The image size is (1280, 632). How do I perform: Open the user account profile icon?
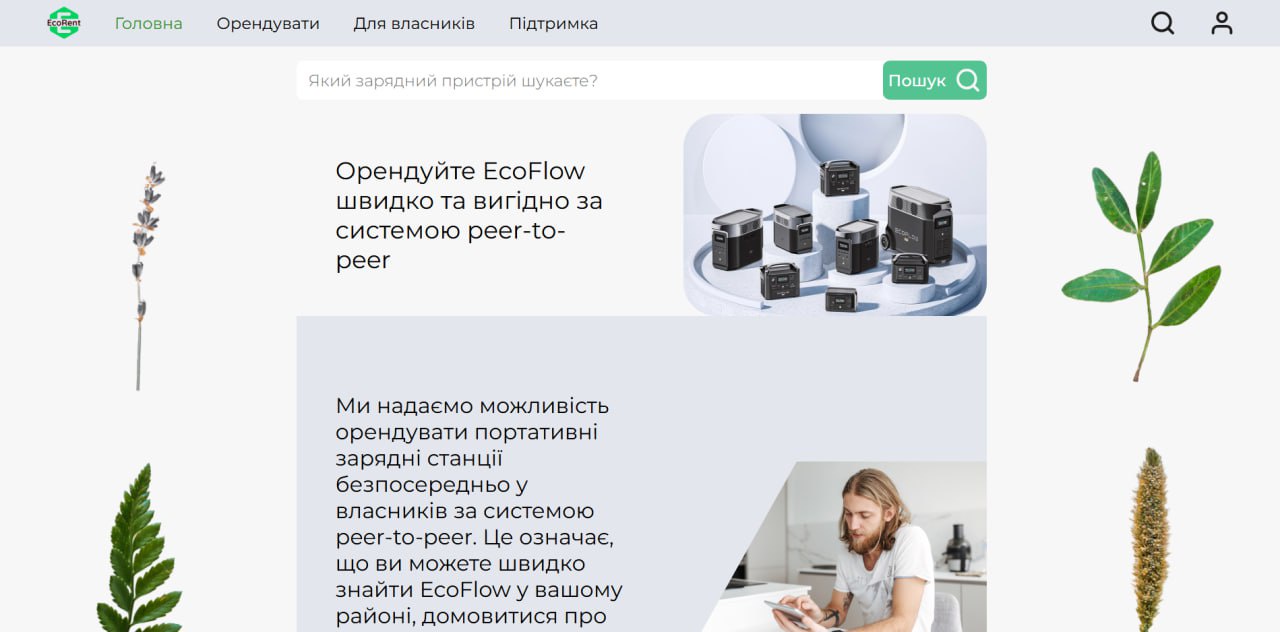tap(1222, 23)
